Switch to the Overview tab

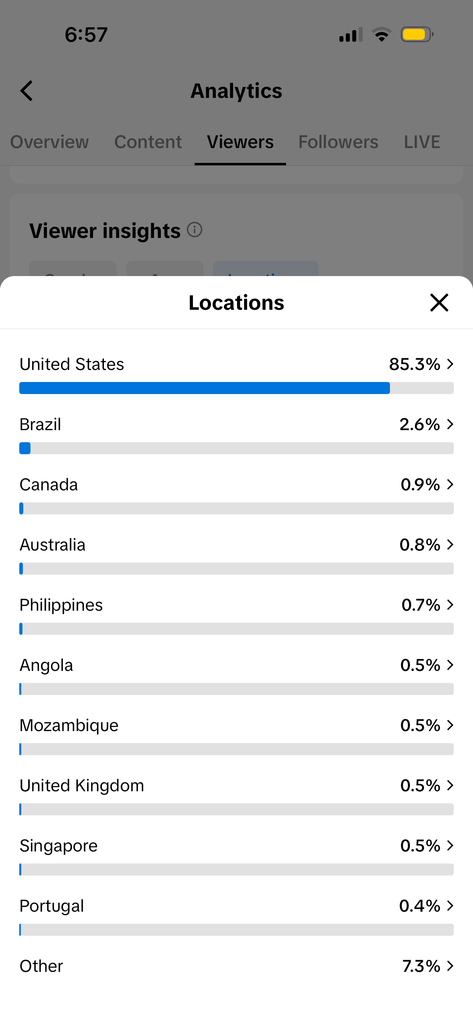click(x=50, y=142)
